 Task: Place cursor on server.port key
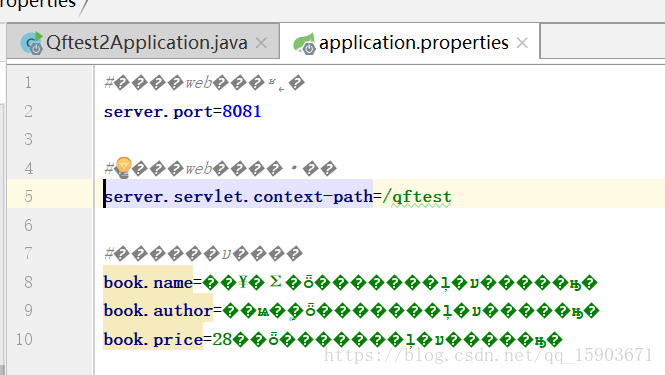click(158, 112)
